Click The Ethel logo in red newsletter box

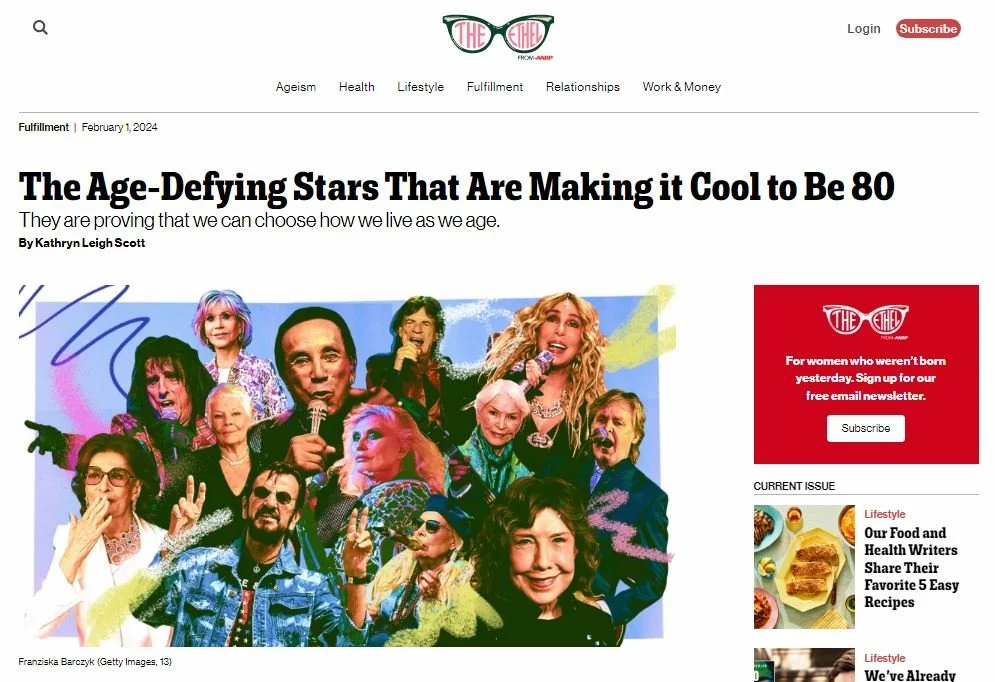(866, 322)
